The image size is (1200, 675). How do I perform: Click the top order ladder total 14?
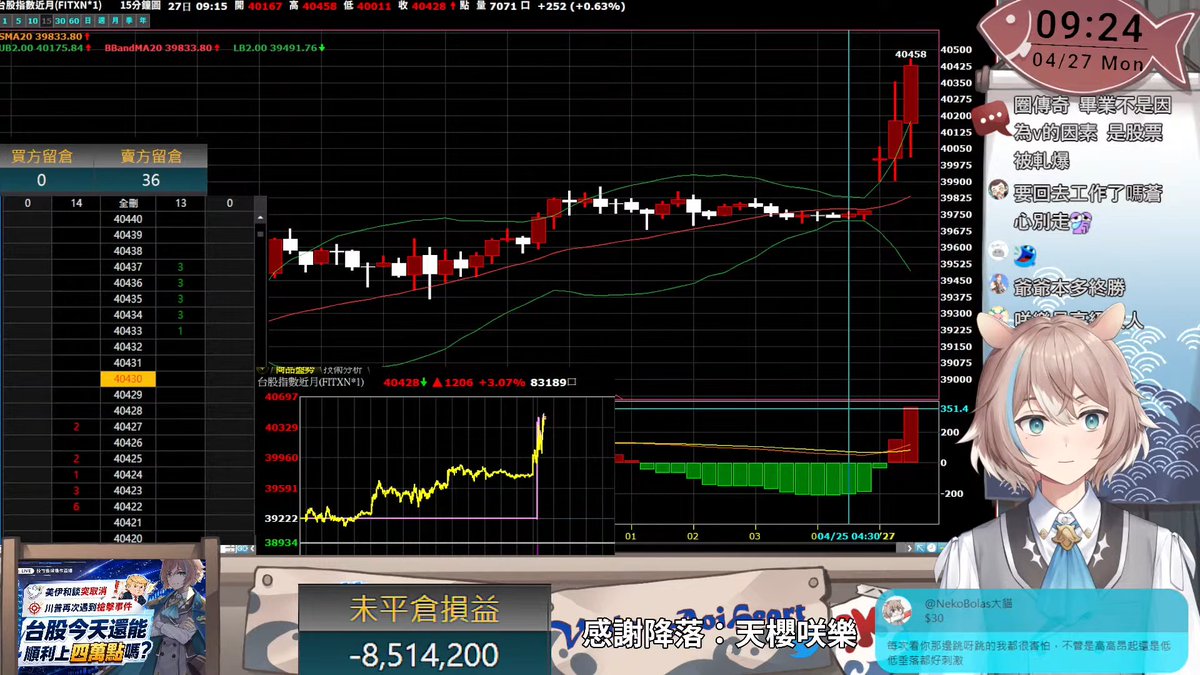(76, 203)
